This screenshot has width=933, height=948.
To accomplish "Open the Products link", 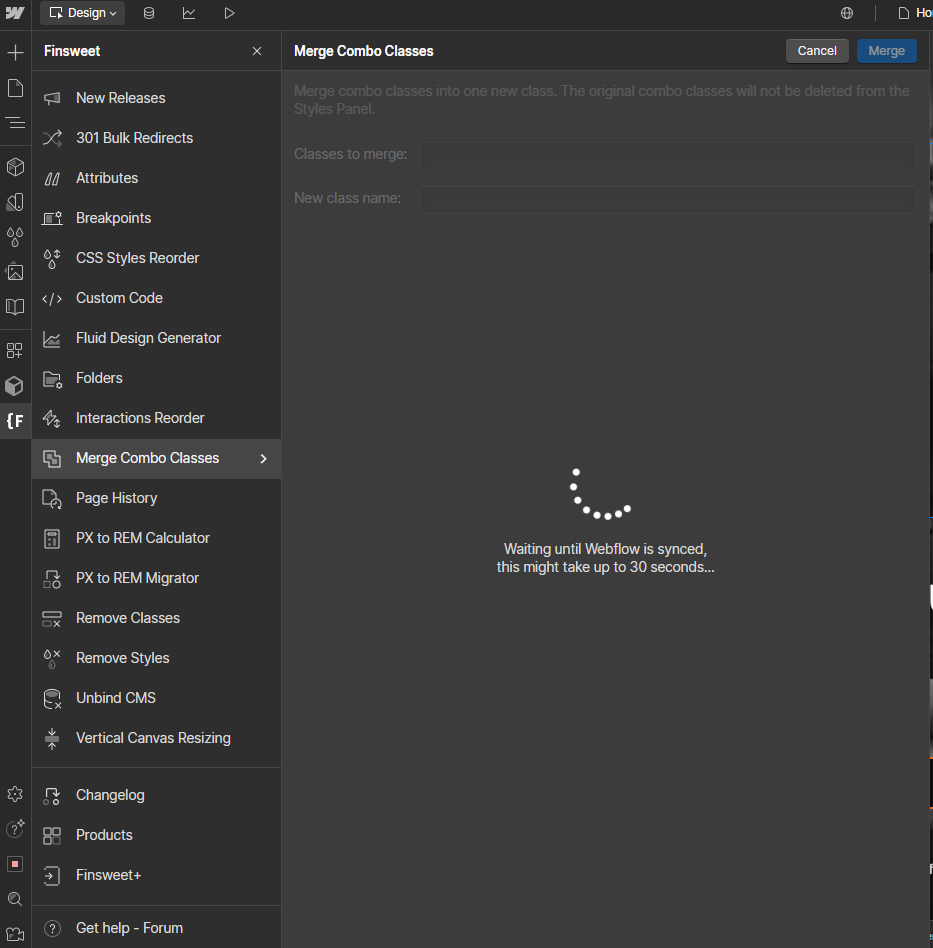I will coord(156,835).
